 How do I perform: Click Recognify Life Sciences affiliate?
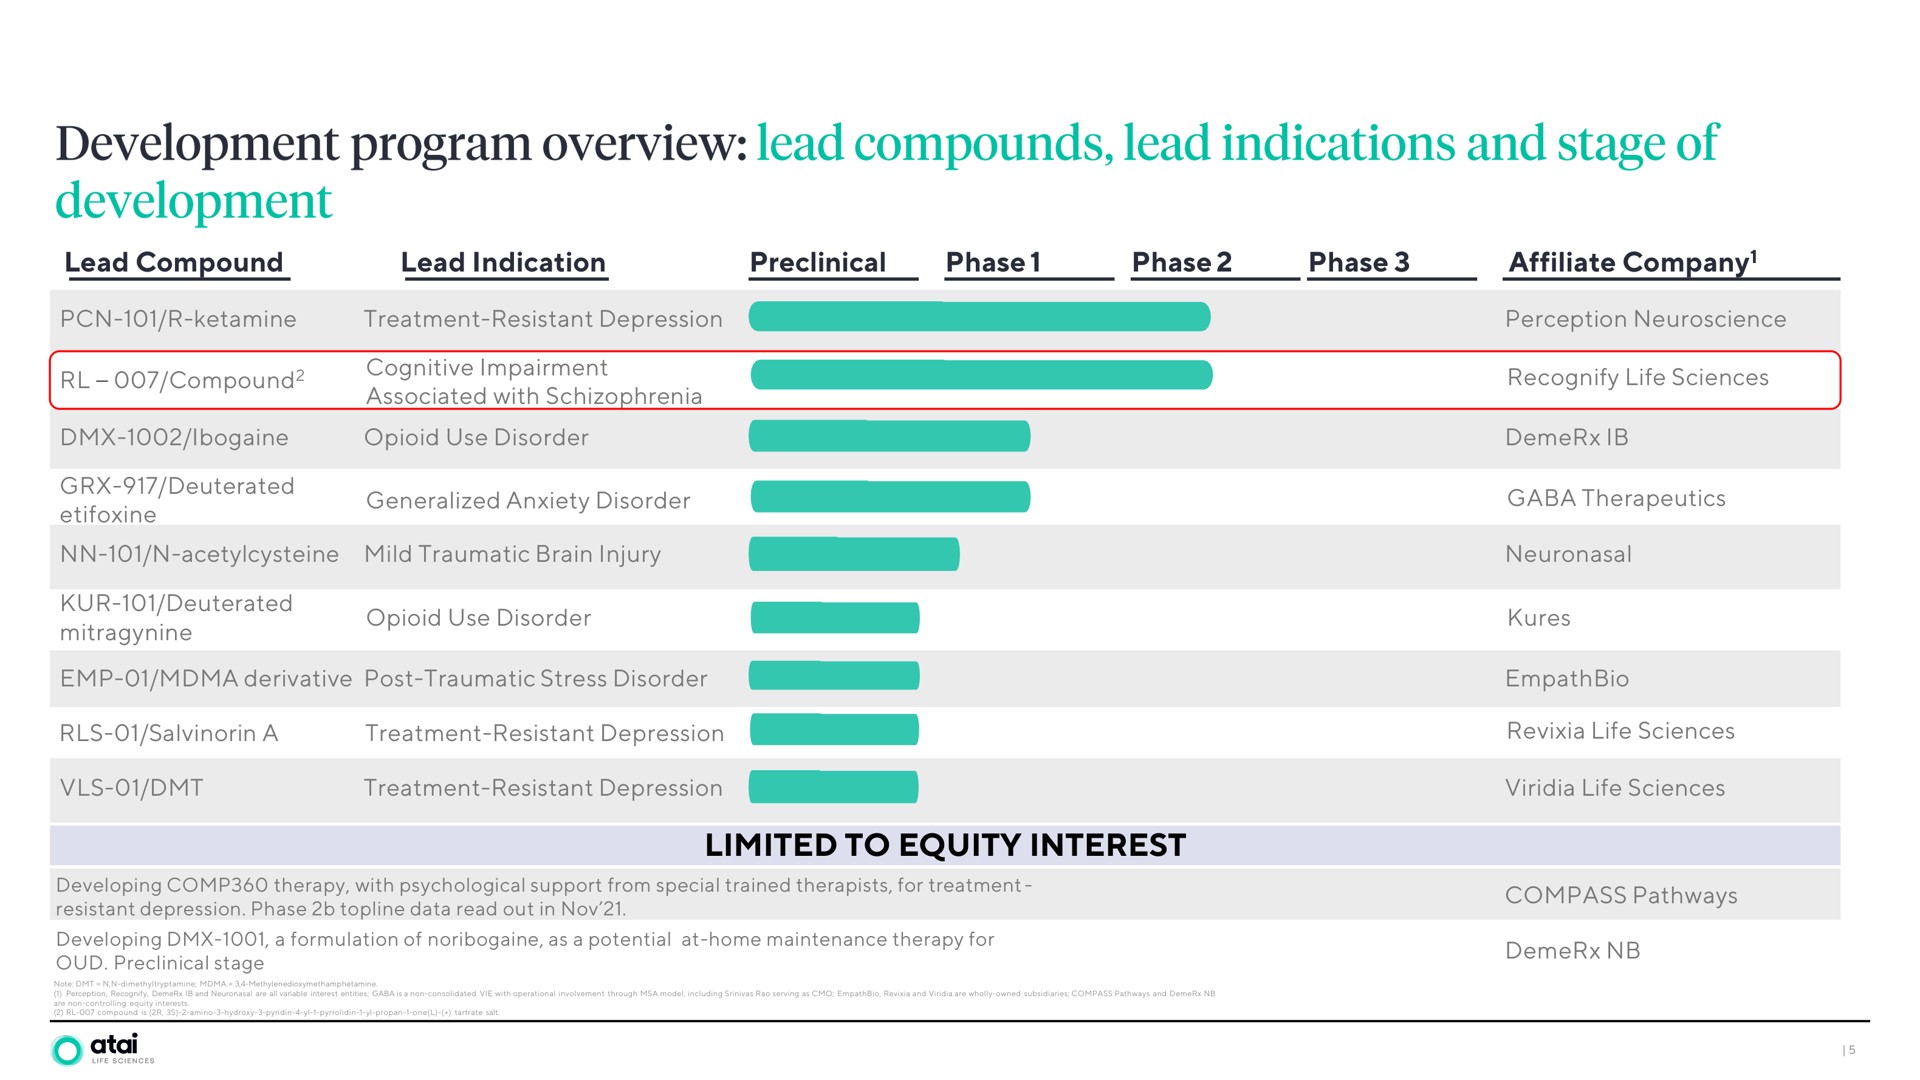(x=1637, y=377)
